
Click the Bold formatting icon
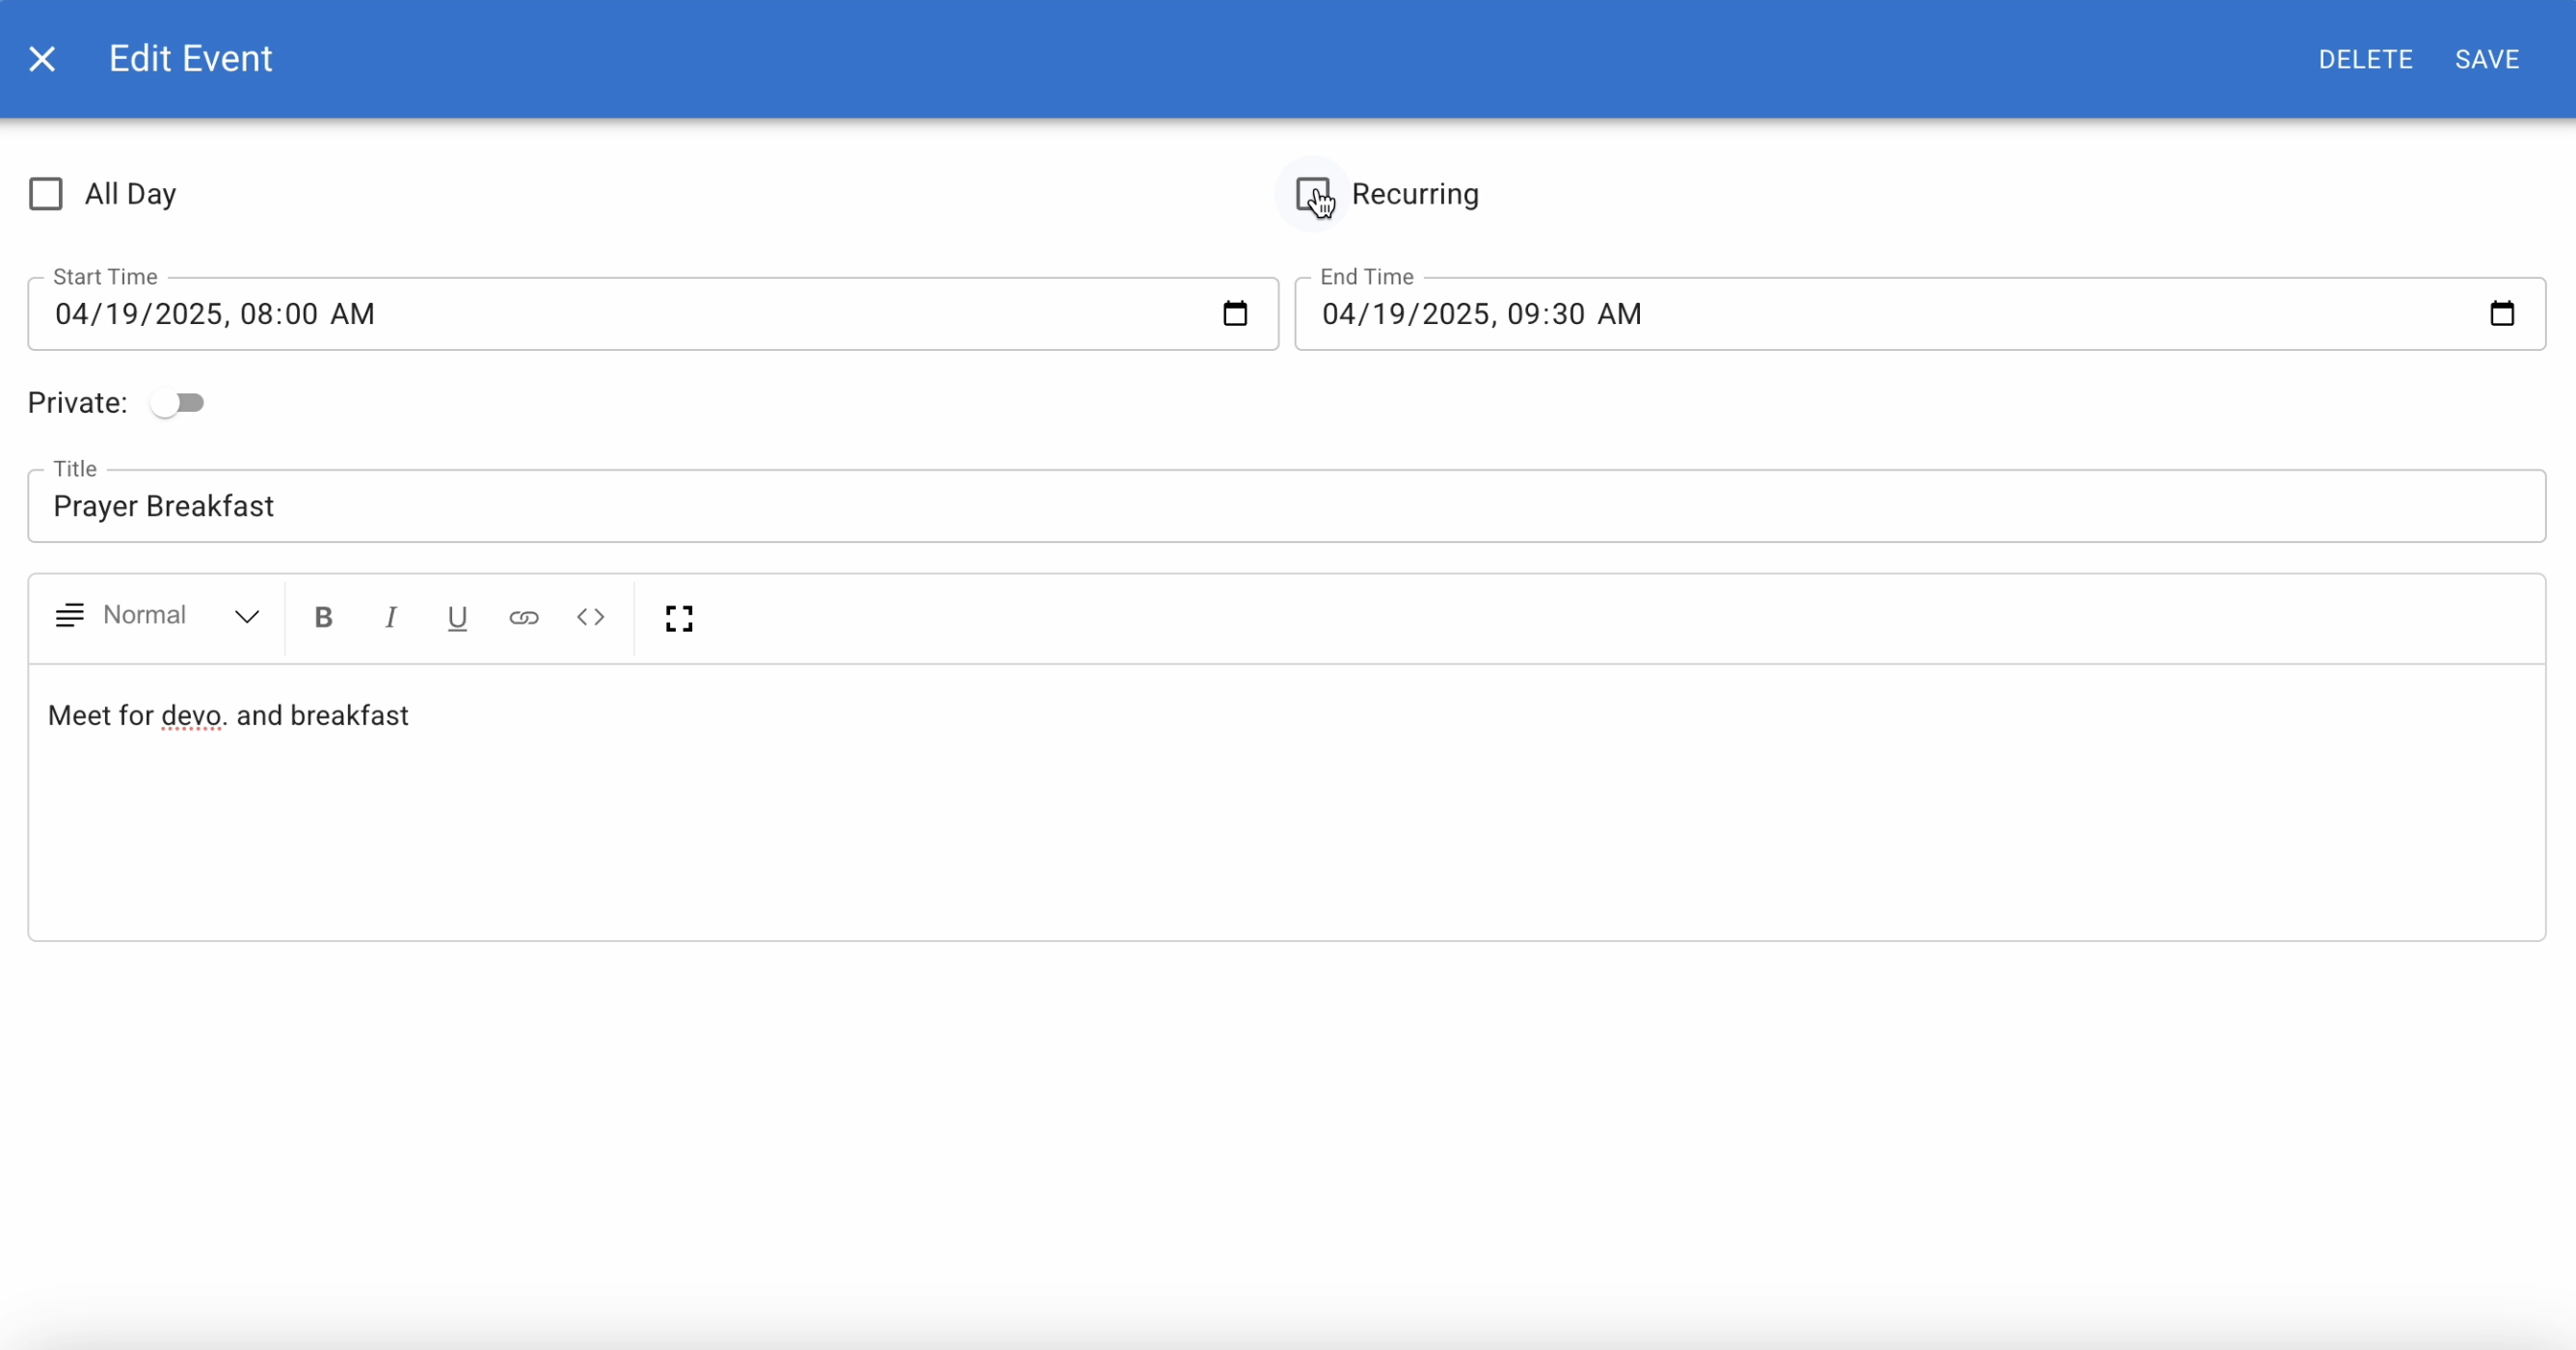323,617
